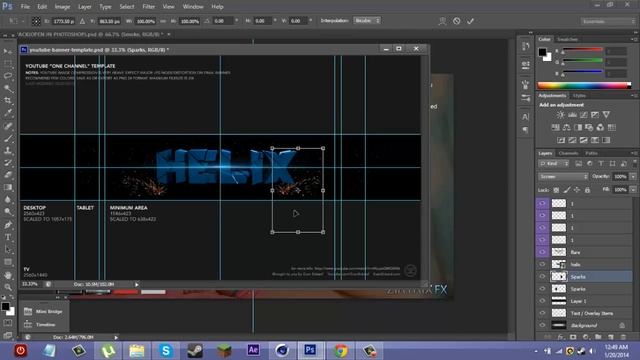Switch to the Styles tab
The image size is (640, 360).
coord(579,96)
